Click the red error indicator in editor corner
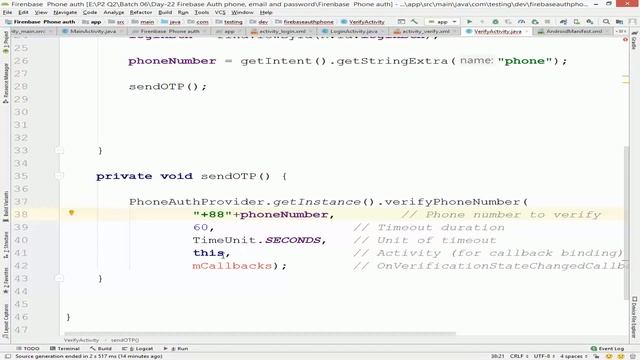This screenshot has width=640, height=360. [625, 40]
